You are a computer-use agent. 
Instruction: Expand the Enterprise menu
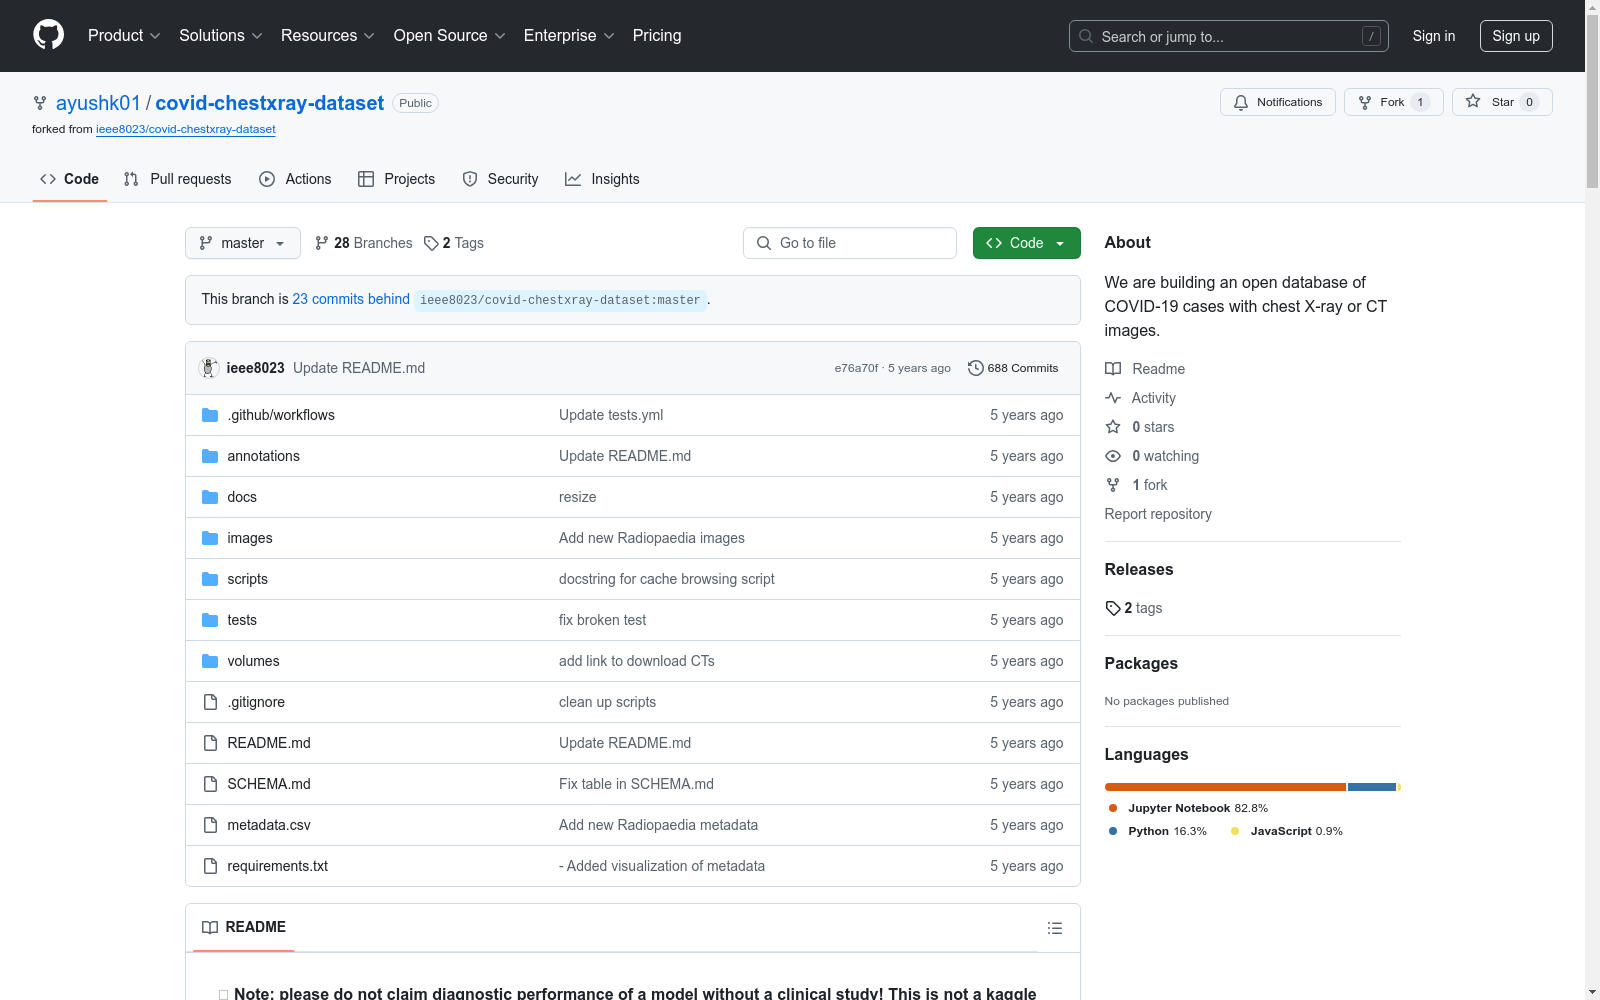(569, 35)
